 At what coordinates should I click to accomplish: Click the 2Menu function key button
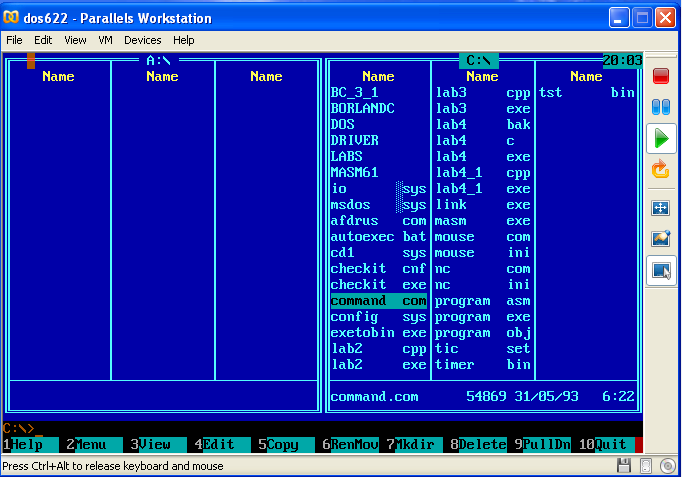tap(94, 444)
